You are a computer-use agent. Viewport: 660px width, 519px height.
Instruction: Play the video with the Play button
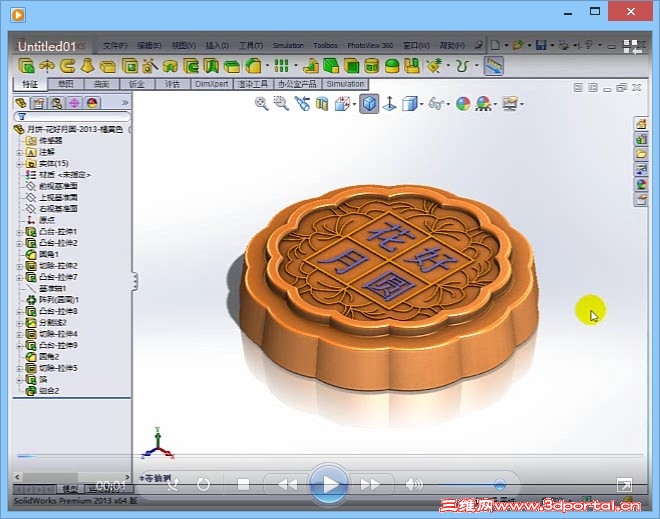330,484
